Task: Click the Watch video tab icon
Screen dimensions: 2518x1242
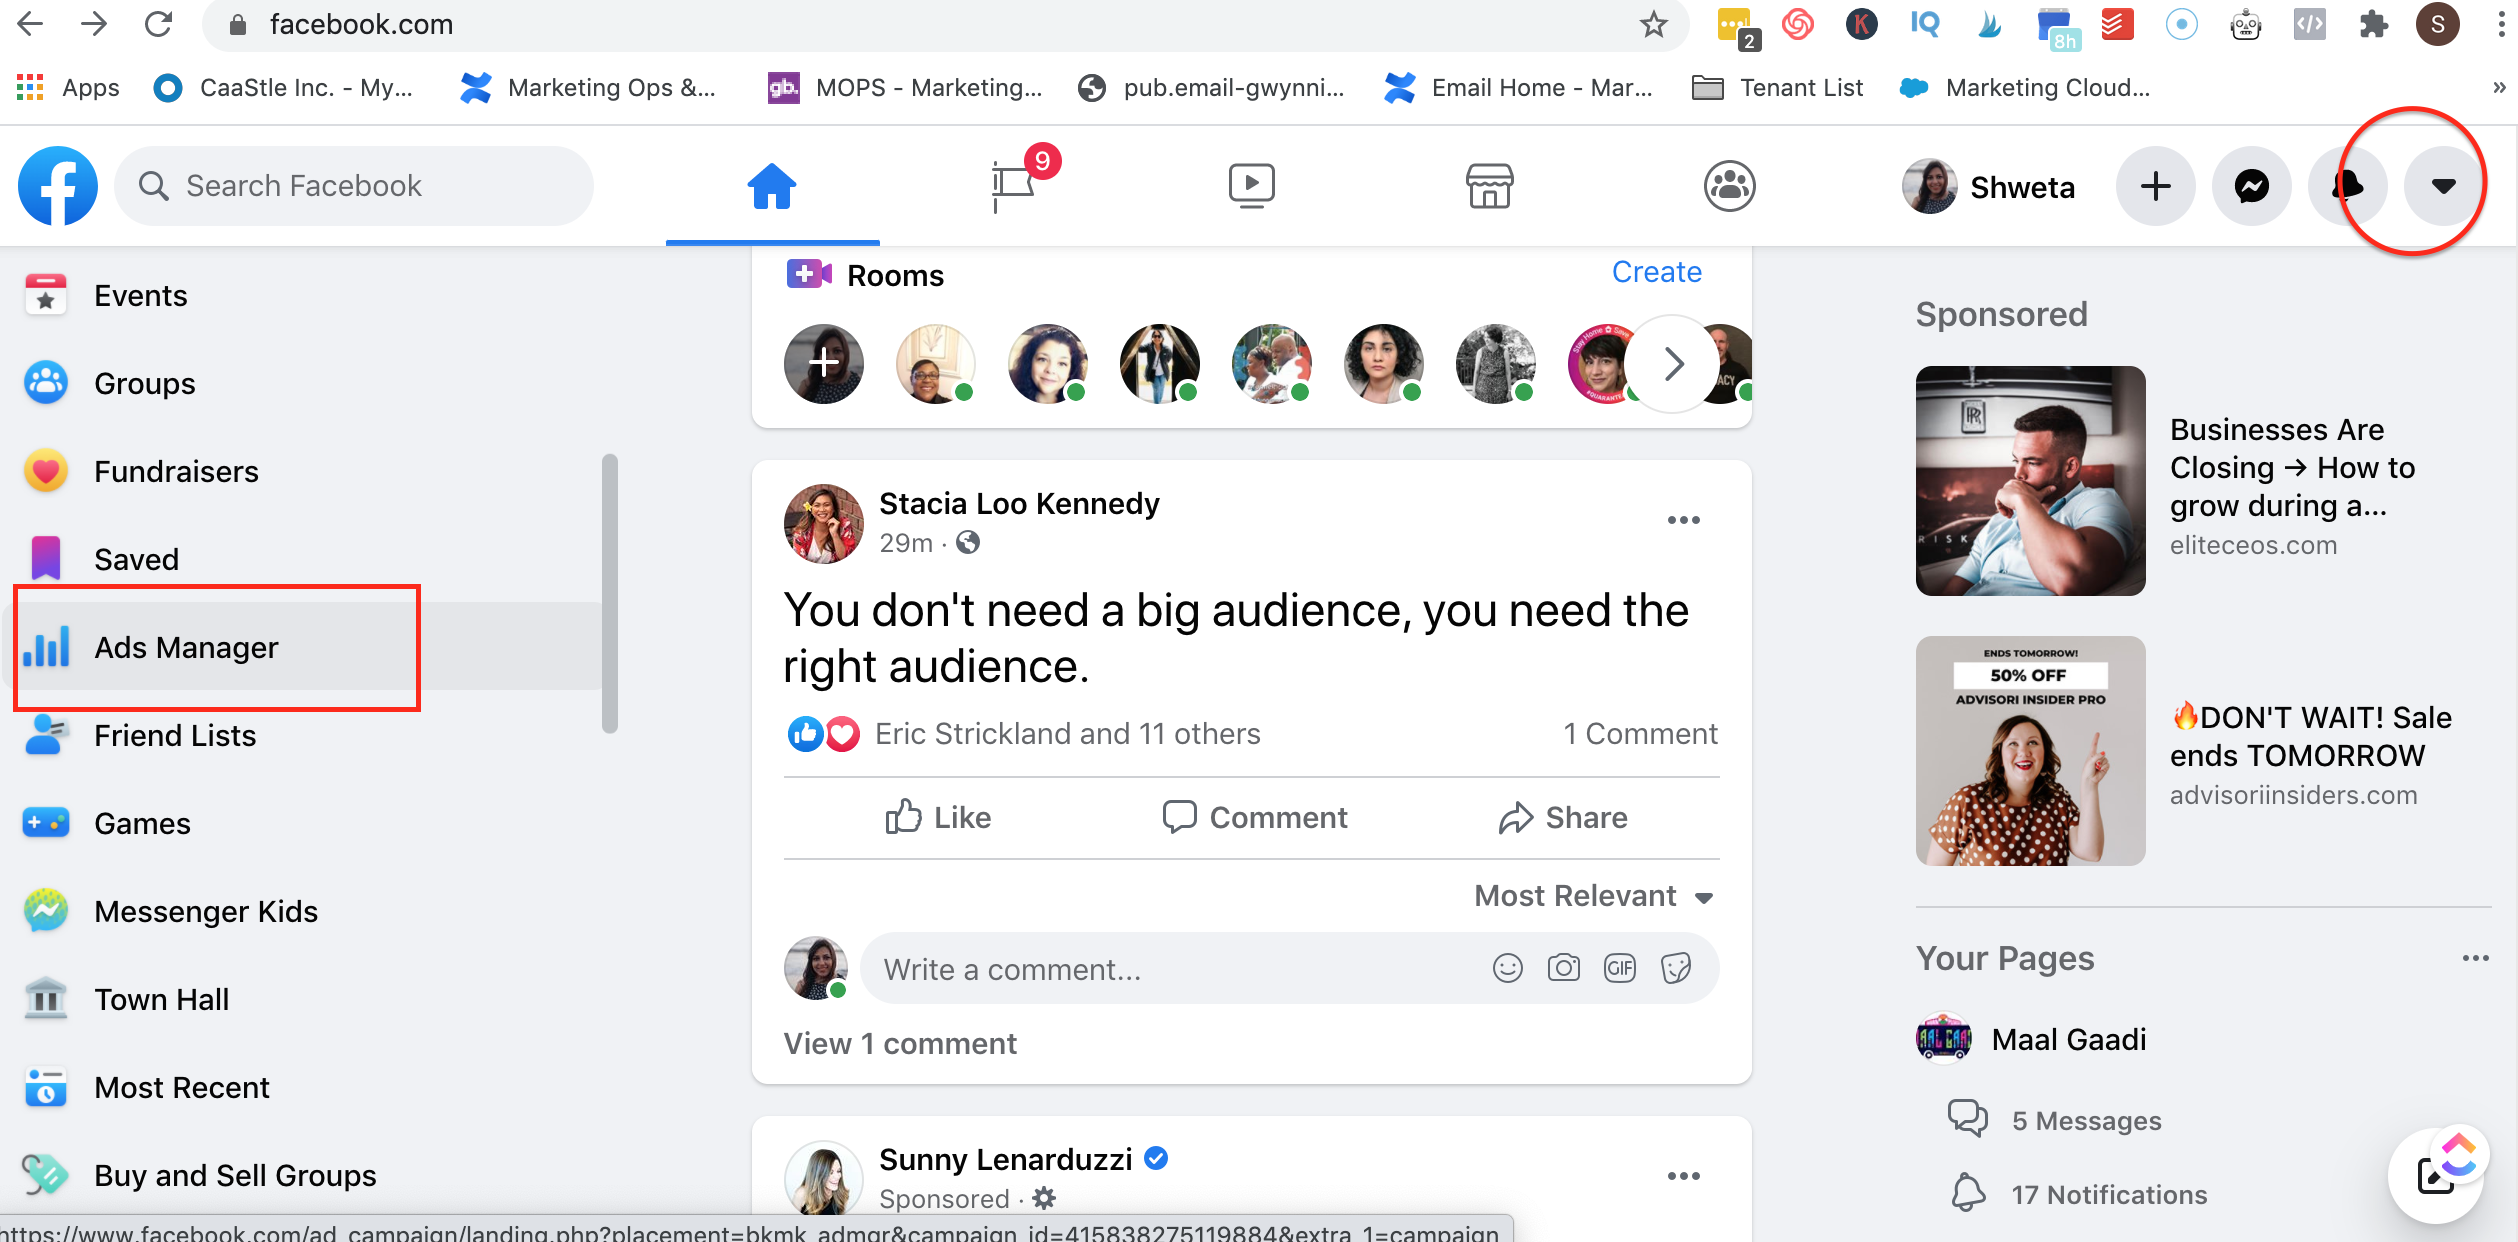Action: (1250, 186)
